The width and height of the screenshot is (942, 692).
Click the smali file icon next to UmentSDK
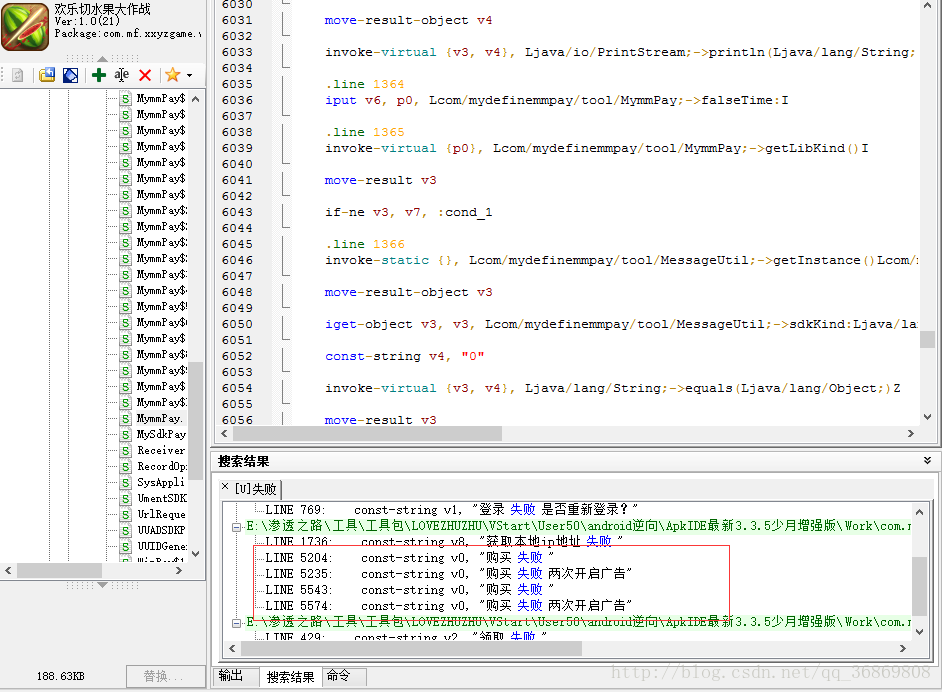(125, 499)
